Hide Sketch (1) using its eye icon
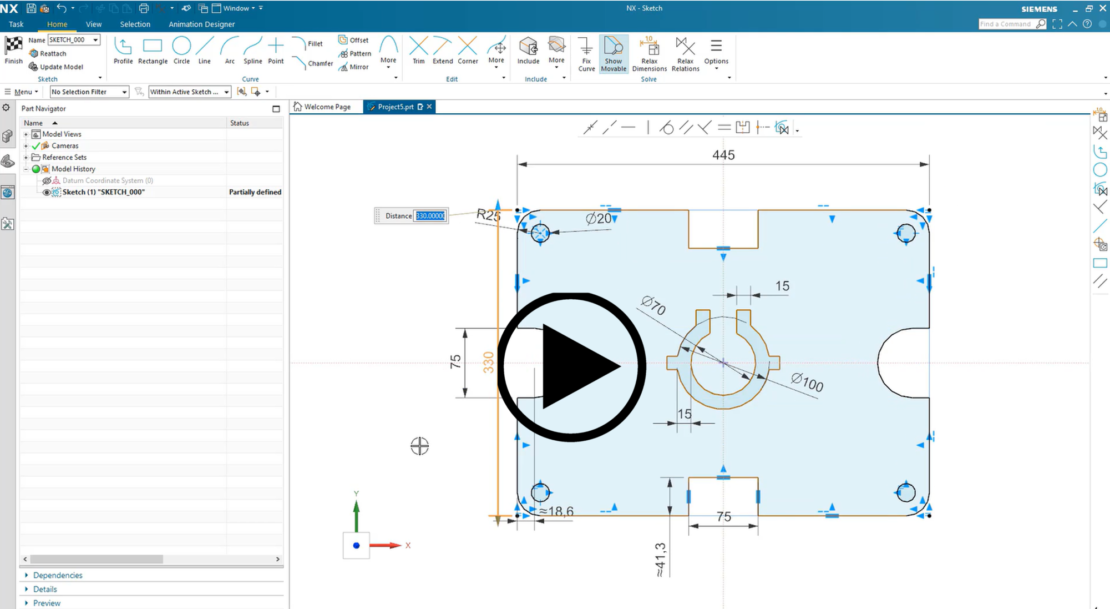The height and width of the screenshot is (609, 1110). (46, 192)
